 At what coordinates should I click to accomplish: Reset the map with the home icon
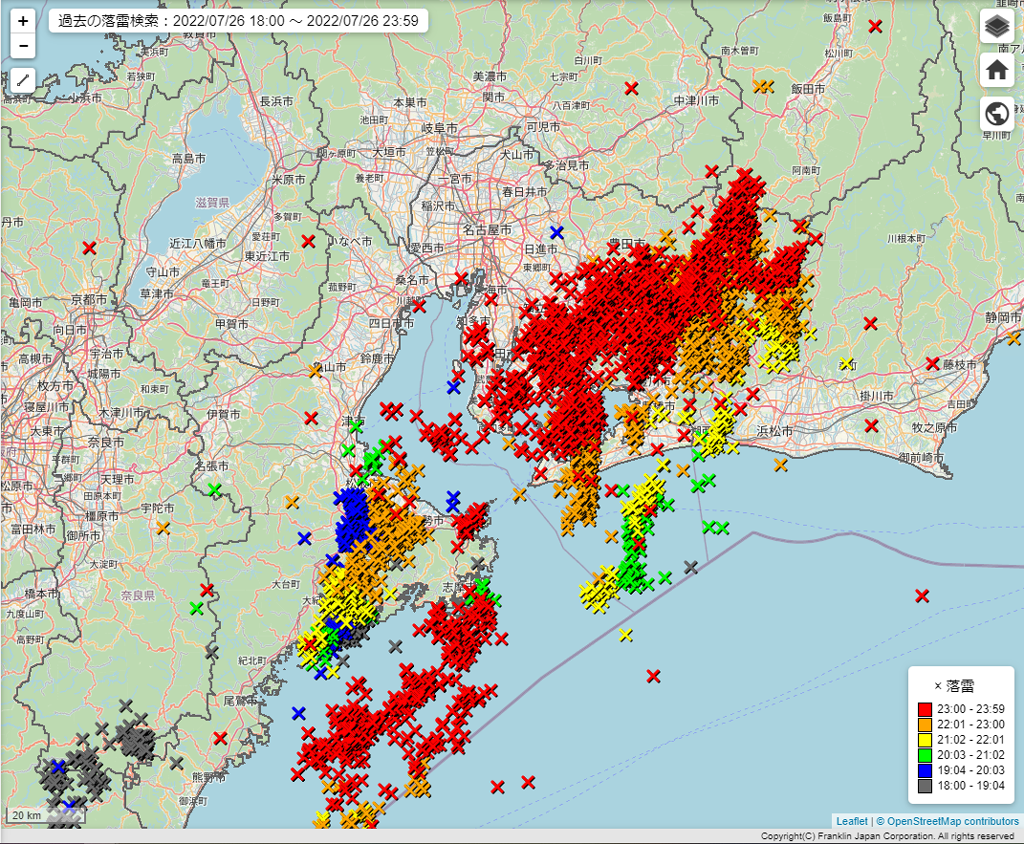(x=996, y=69)
